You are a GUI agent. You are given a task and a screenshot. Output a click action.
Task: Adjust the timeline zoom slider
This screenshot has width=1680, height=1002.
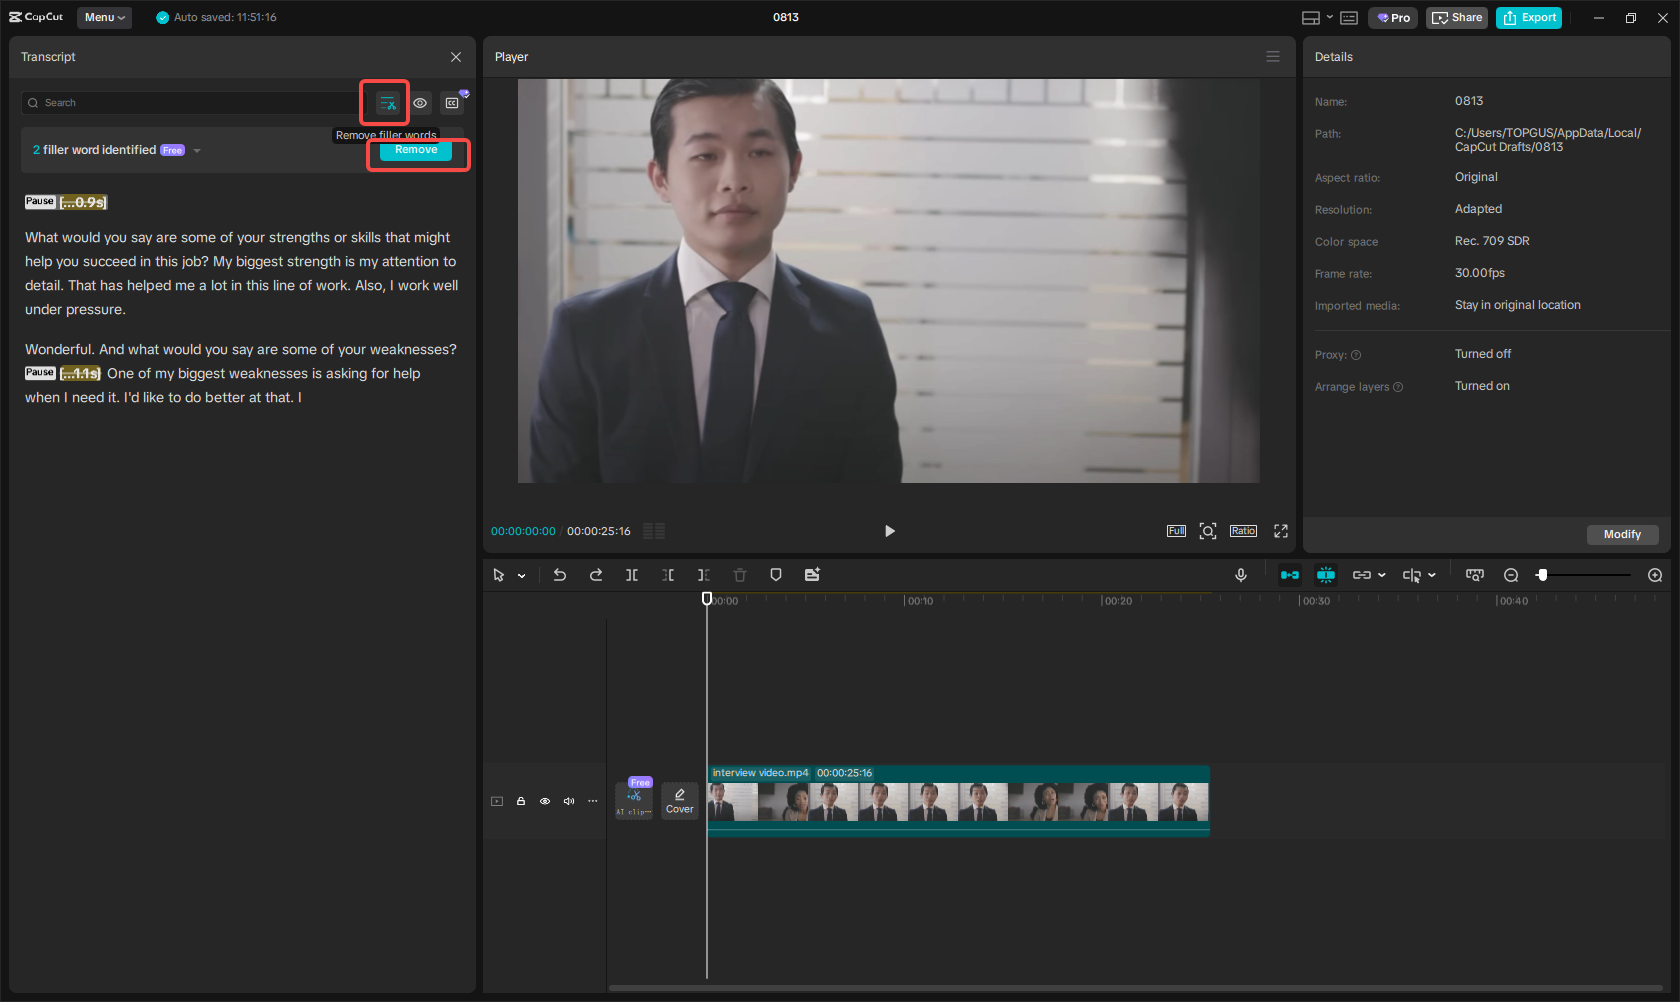click(1543, 575)
